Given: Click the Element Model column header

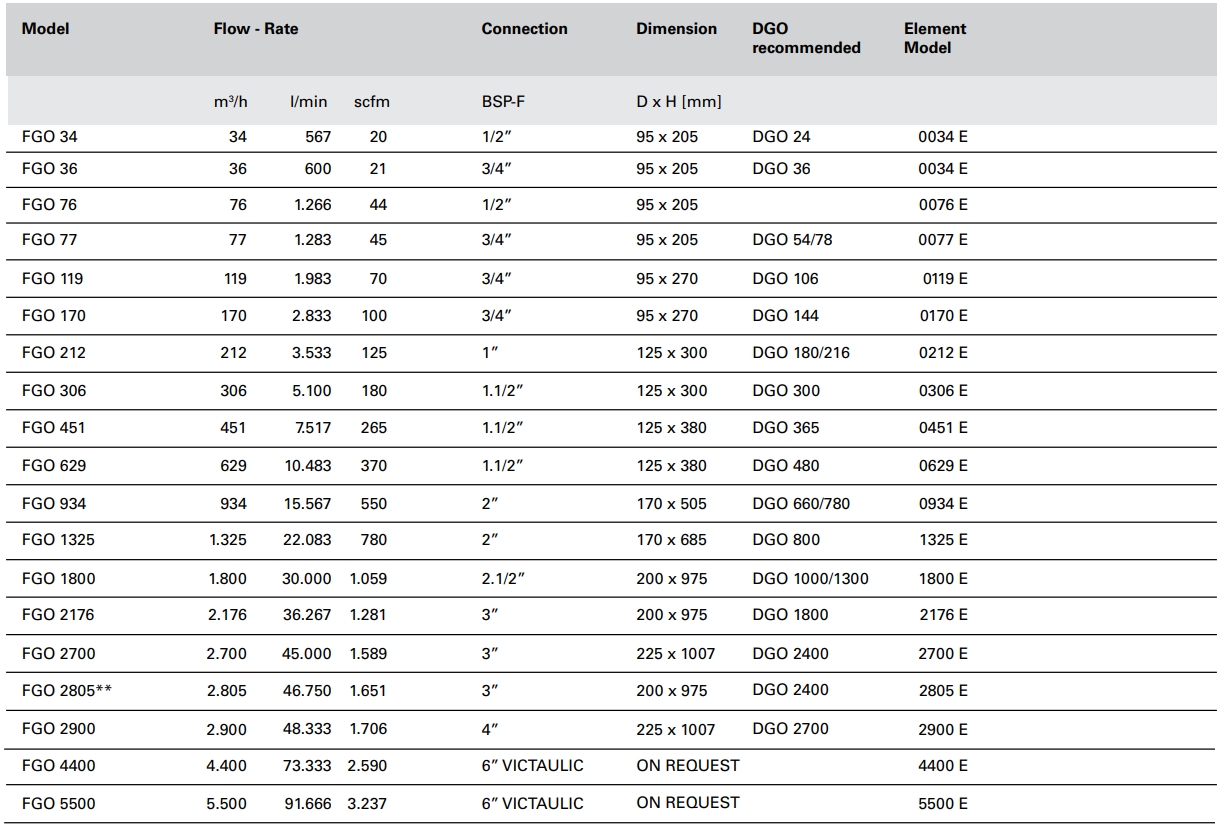Looking at the screenshot, I should coord(935,38).
